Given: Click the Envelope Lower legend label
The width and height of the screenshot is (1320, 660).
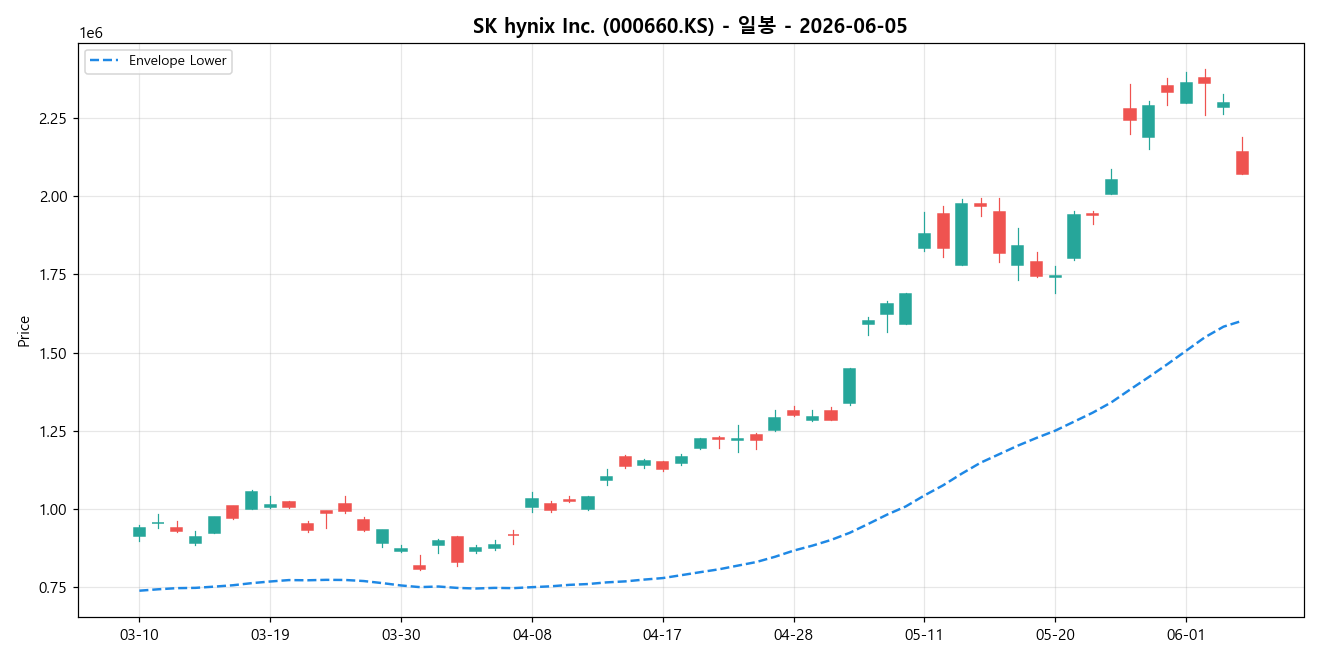Looking at the screenshot, I should tap(178, 61).
